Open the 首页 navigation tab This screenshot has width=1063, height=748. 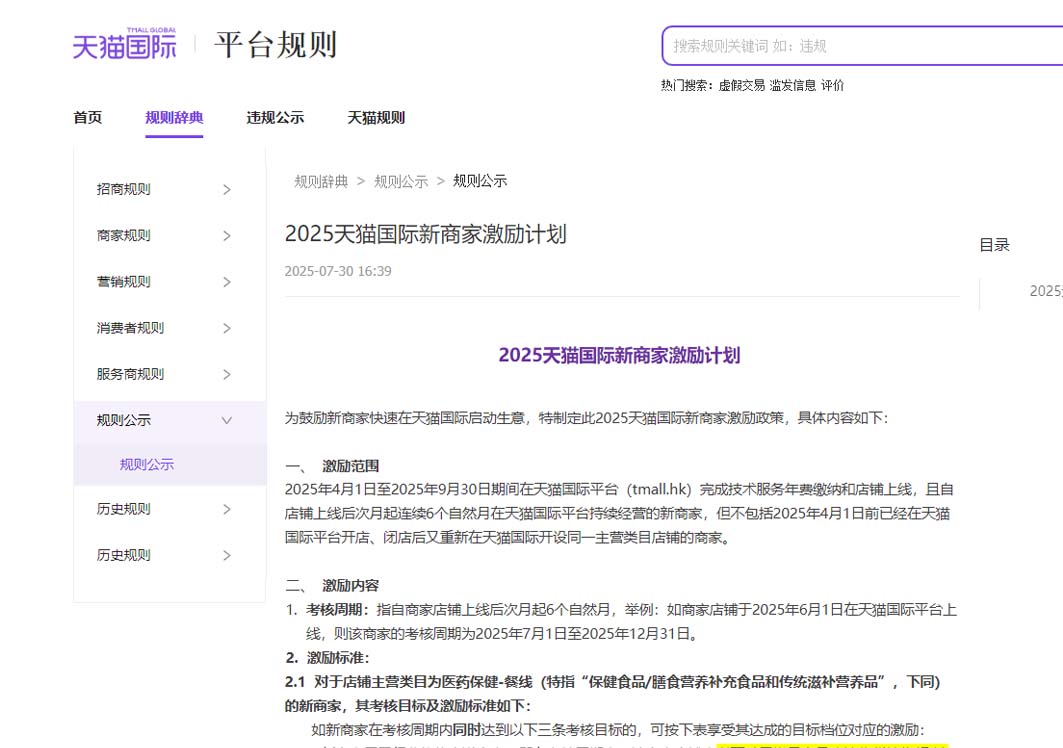pyautogui.click(x=87, y=117)
